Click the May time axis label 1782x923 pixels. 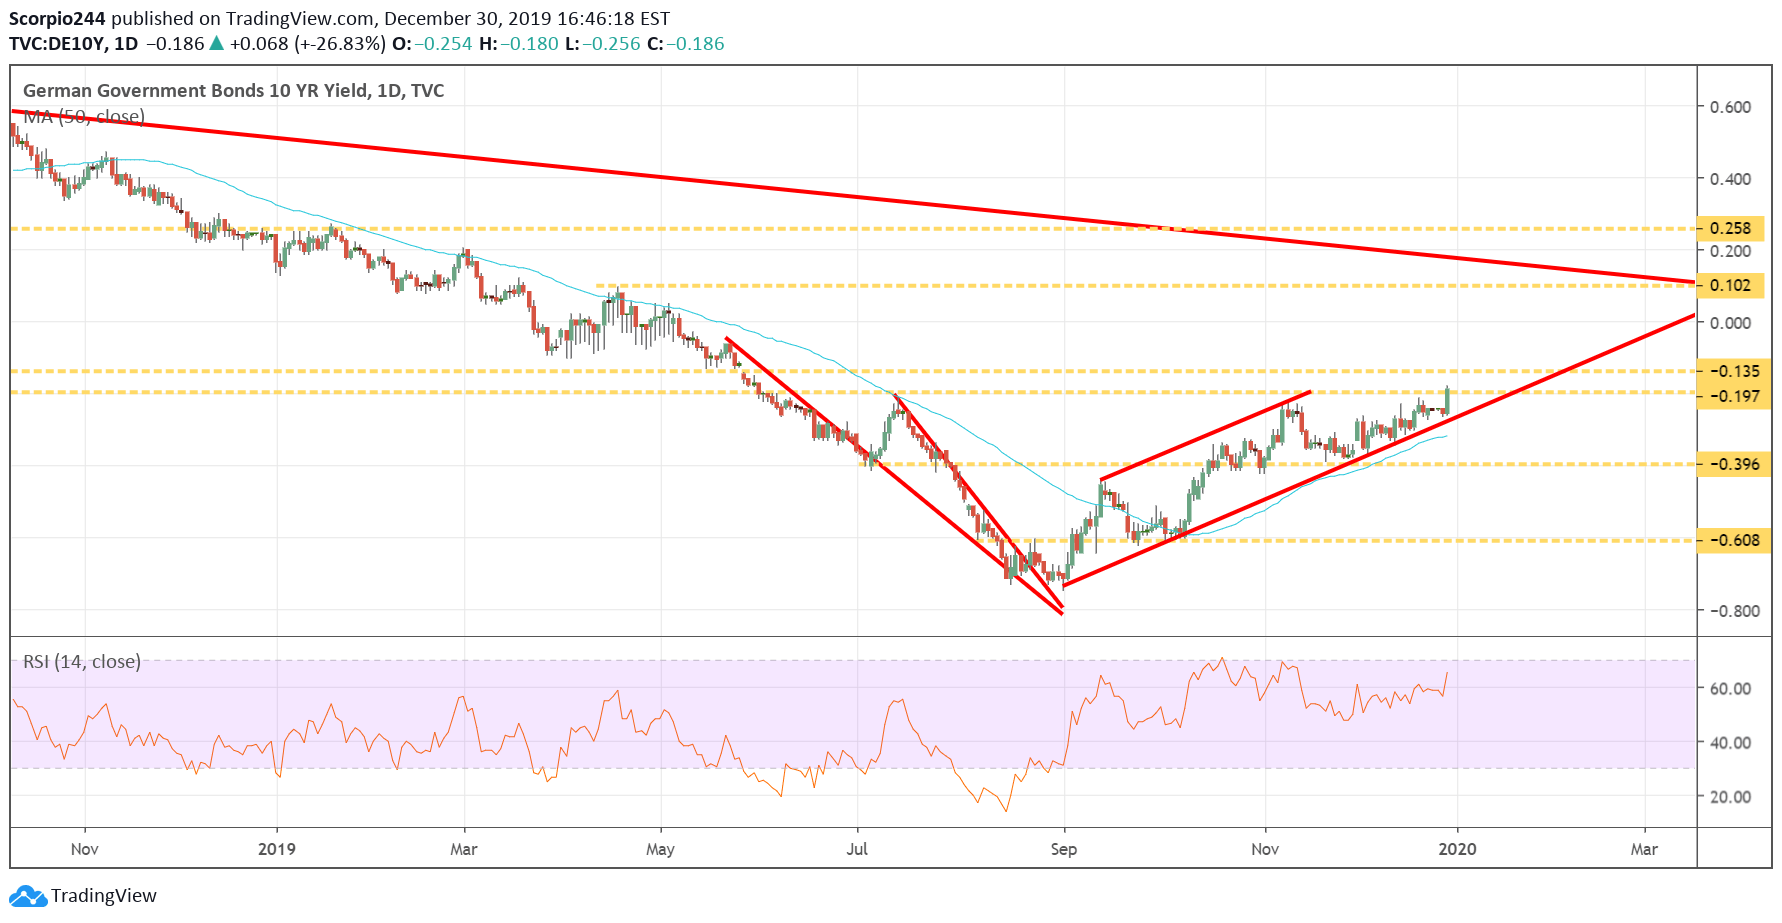click(x=660, y=849)
